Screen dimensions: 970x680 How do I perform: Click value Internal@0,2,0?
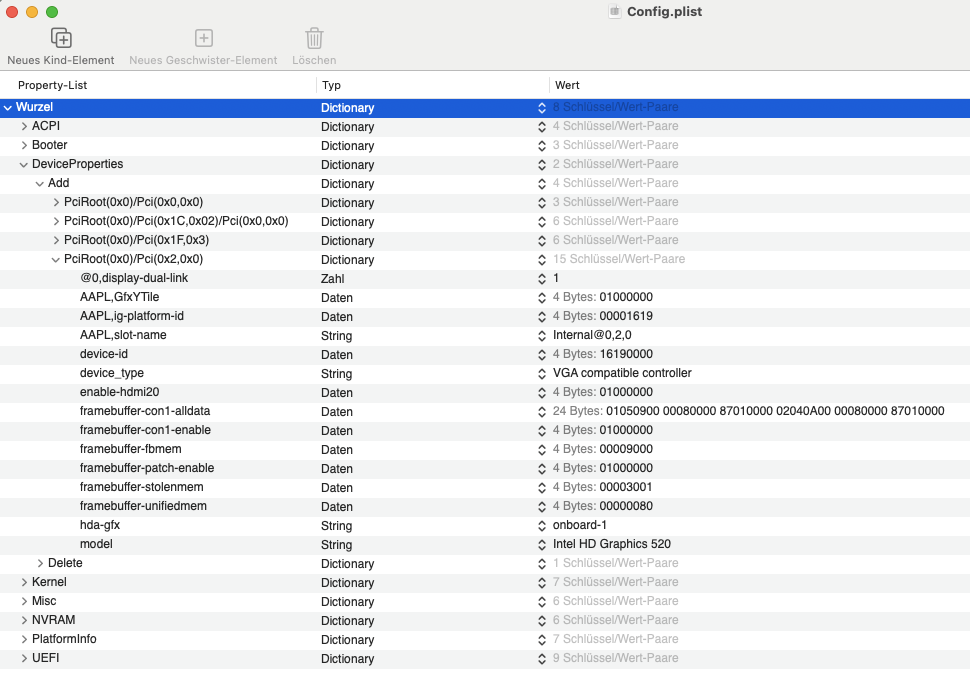592,335
